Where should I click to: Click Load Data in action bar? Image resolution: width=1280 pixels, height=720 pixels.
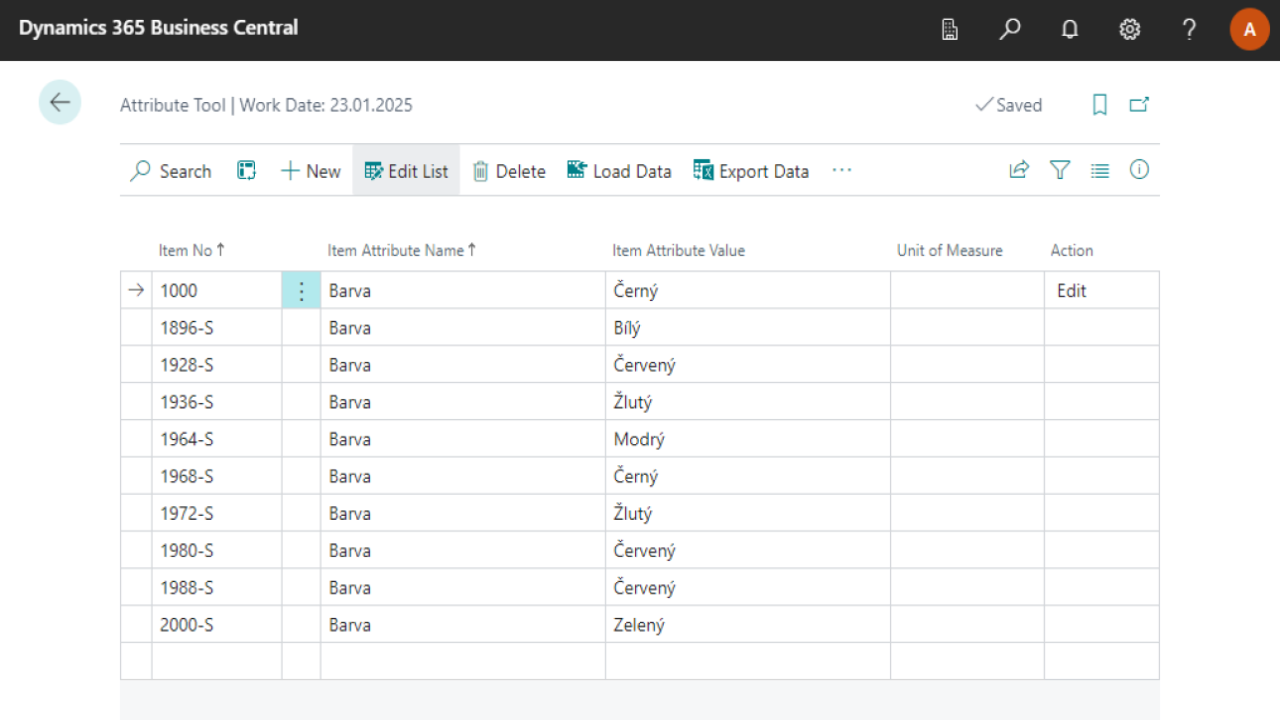point(619,171)
